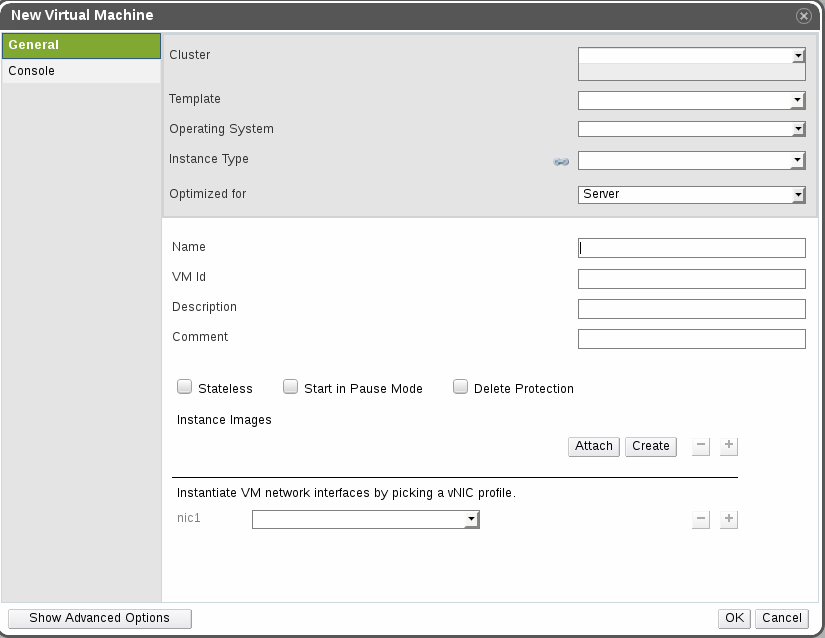Viewport: 825px width, 638px height.
Task: Enable the Stateless checkbox
Action: click(184, 388)
